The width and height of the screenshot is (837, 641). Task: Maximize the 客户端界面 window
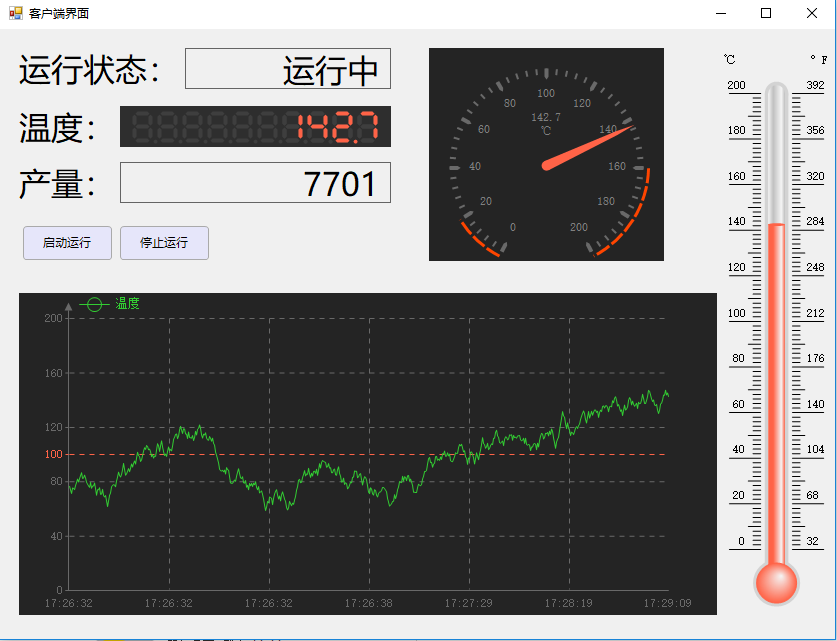[766, 13]
